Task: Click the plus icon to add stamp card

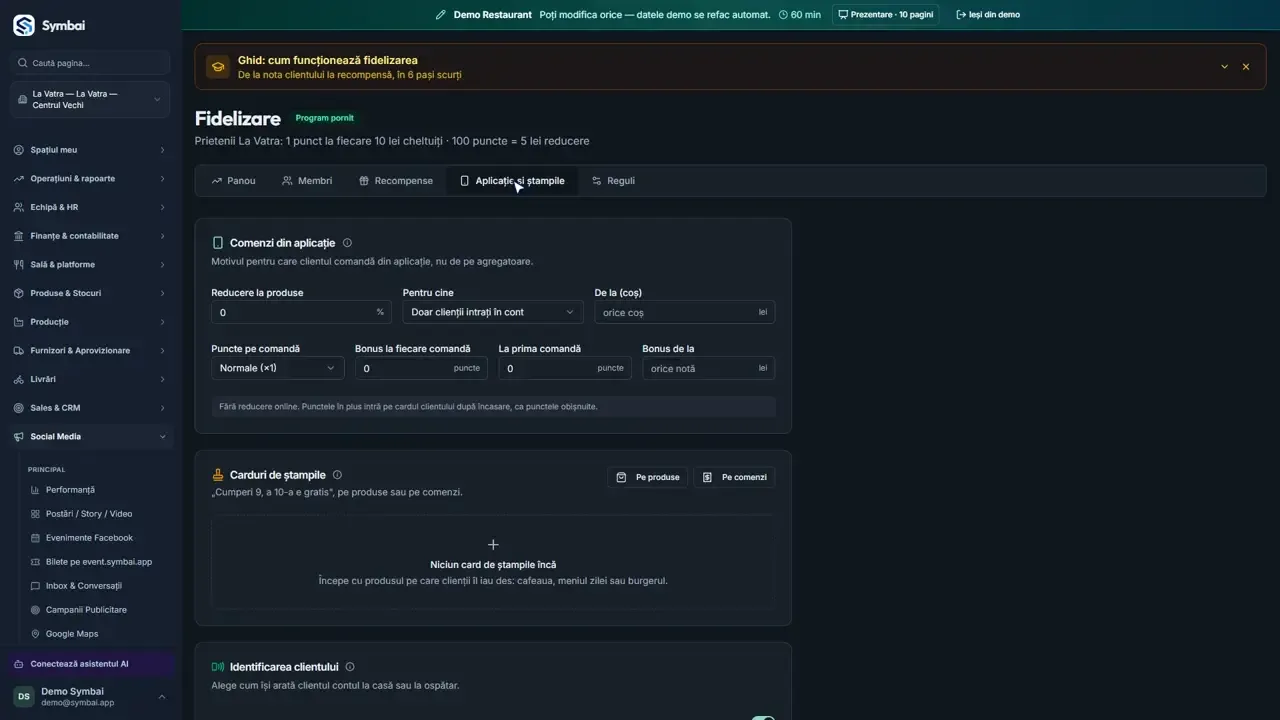Action: (493, 545)
